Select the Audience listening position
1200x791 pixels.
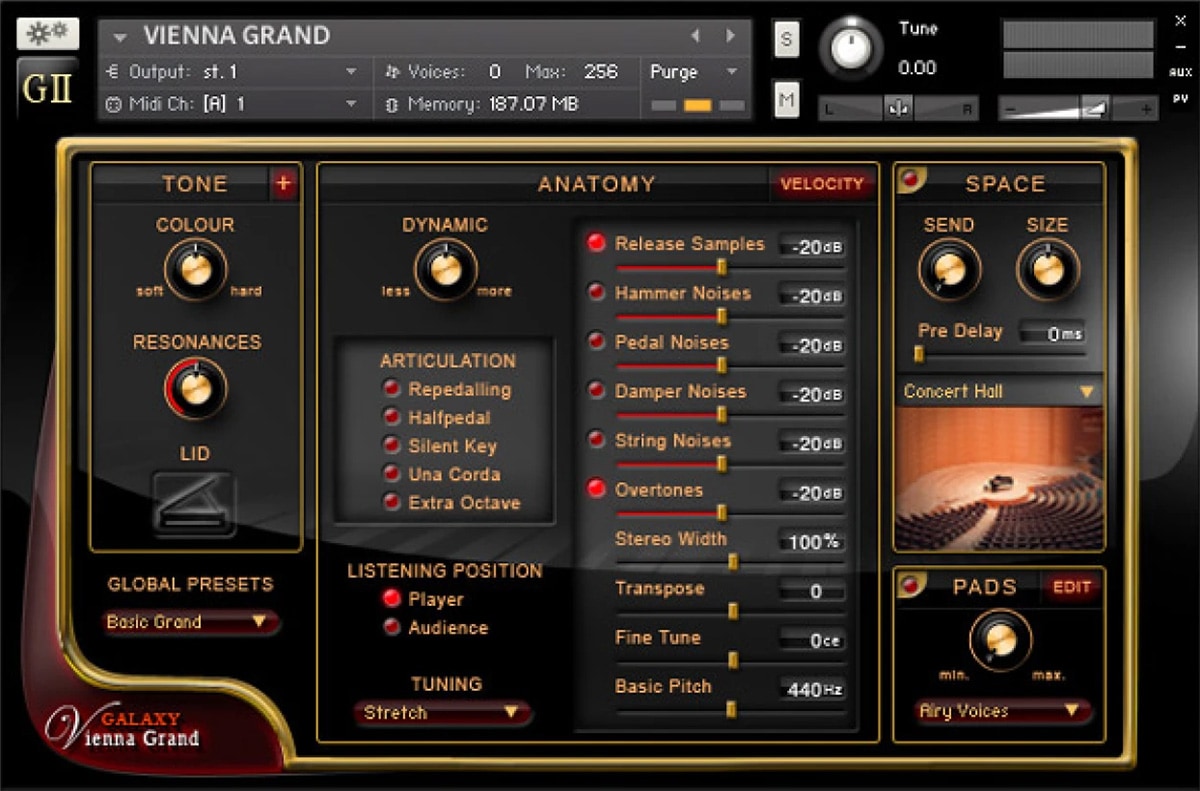pos(392,628)
